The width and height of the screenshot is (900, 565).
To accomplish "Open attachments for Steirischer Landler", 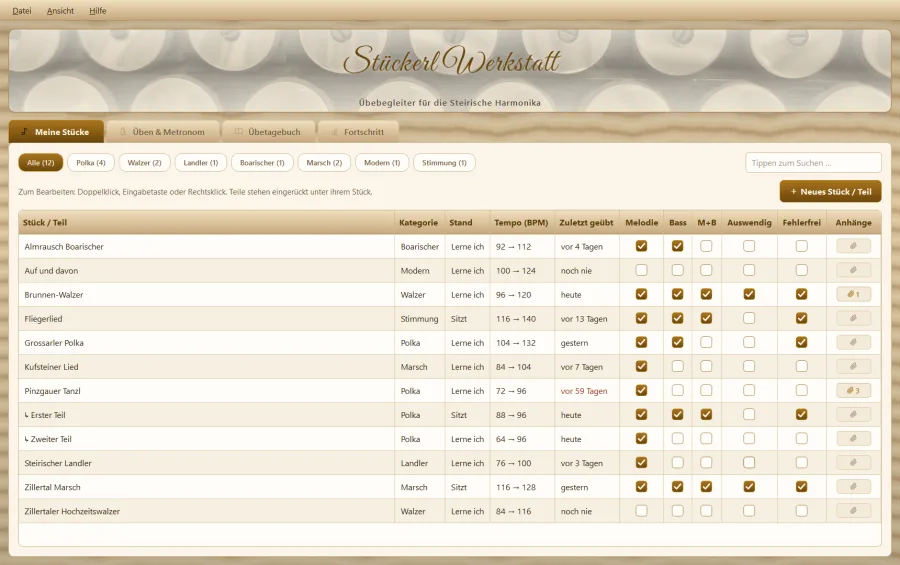I will click(x=854, y=463).
